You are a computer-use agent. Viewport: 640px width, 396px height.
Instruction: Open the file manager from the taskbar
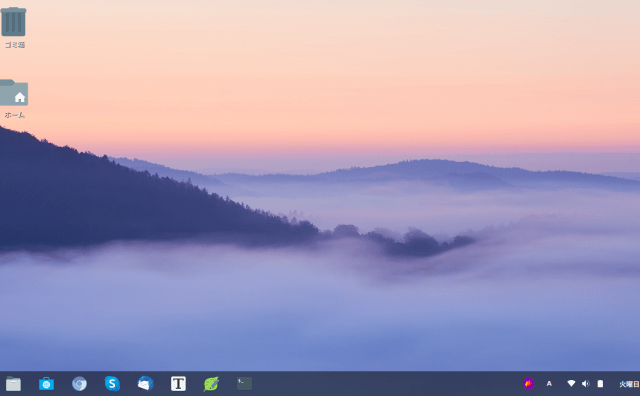(x=13, y=384)
